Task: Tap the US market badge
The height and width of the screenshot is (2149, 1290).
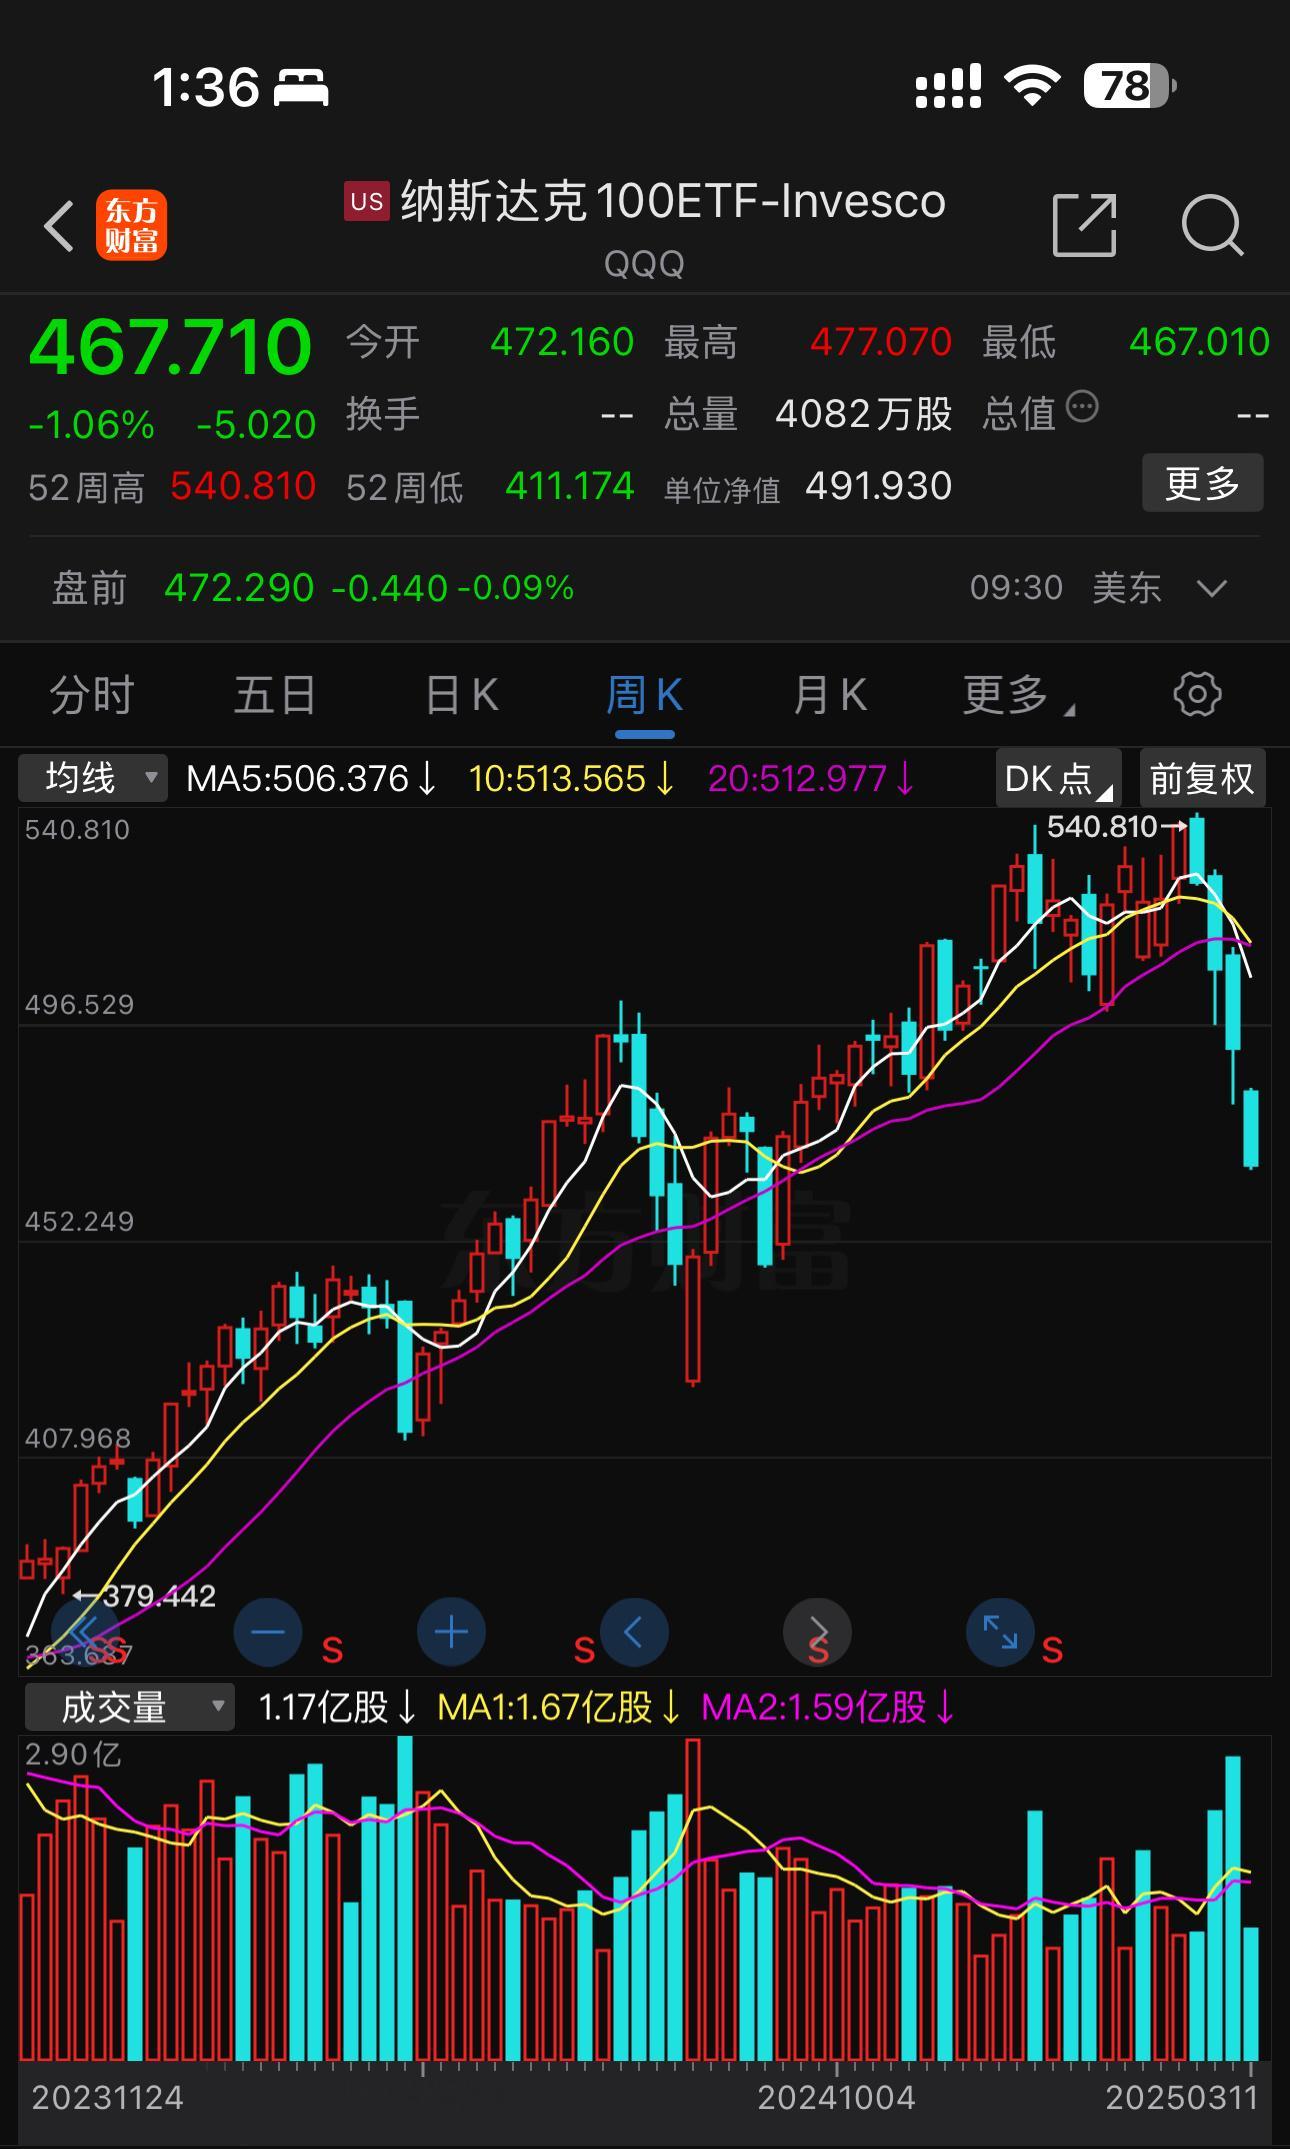Action: [x=366, y=201]
